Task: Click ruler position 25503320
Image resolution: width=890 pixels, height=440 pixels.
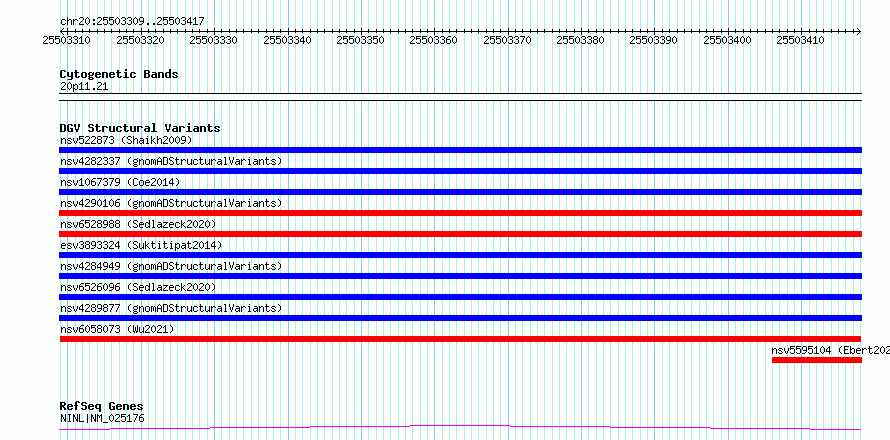Action: point(140,40)
